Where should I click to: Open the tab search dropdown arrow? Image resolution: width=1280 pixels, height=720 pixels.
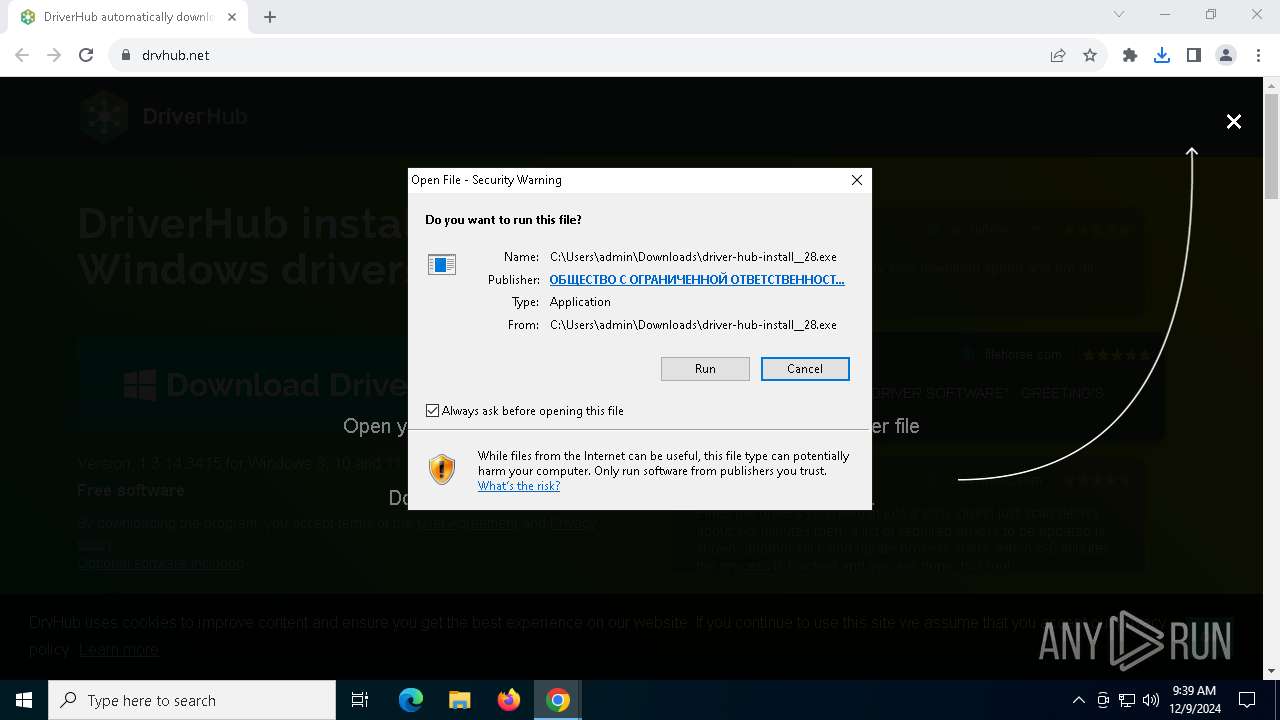[x=1119, y=15]
